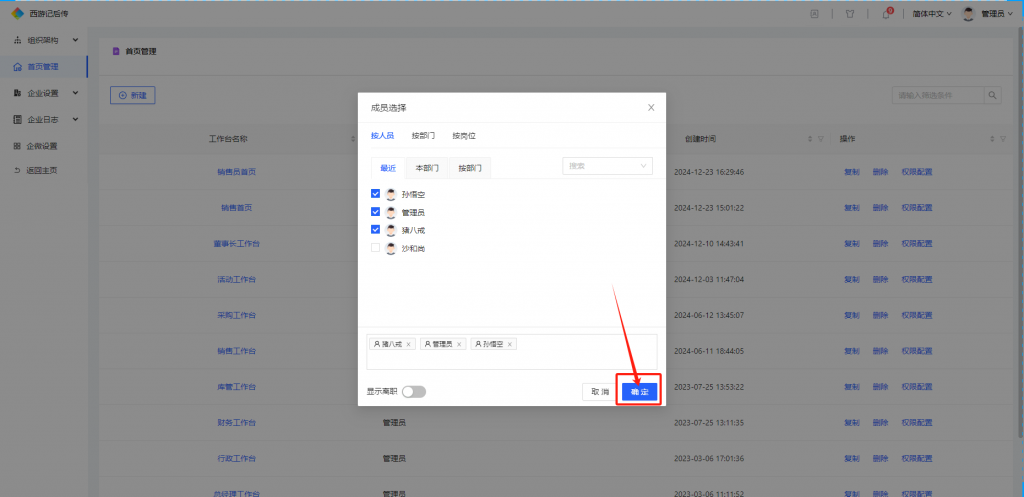Image resolution: width=1024 pixels, height=497 pixels.
Task: Select the 本部门 sub-tab
Action: (427, 168)
